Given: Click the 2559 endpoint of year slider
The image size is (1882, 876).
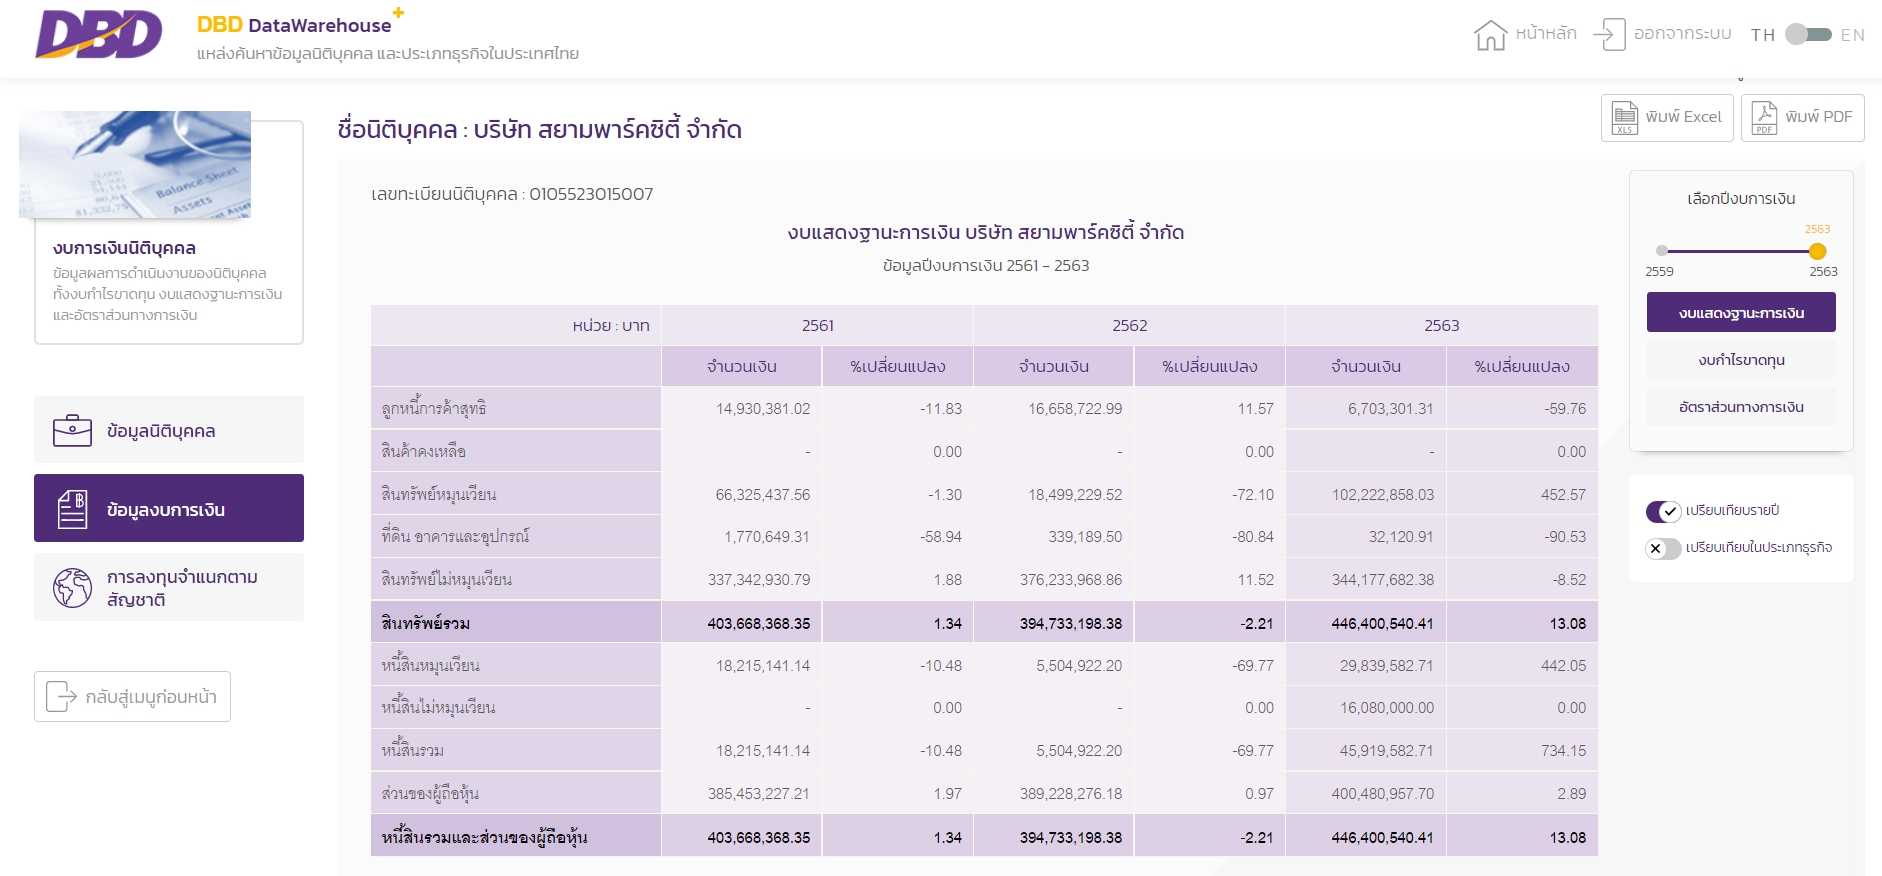Looking at the screenshot, I should point(1662,251).
